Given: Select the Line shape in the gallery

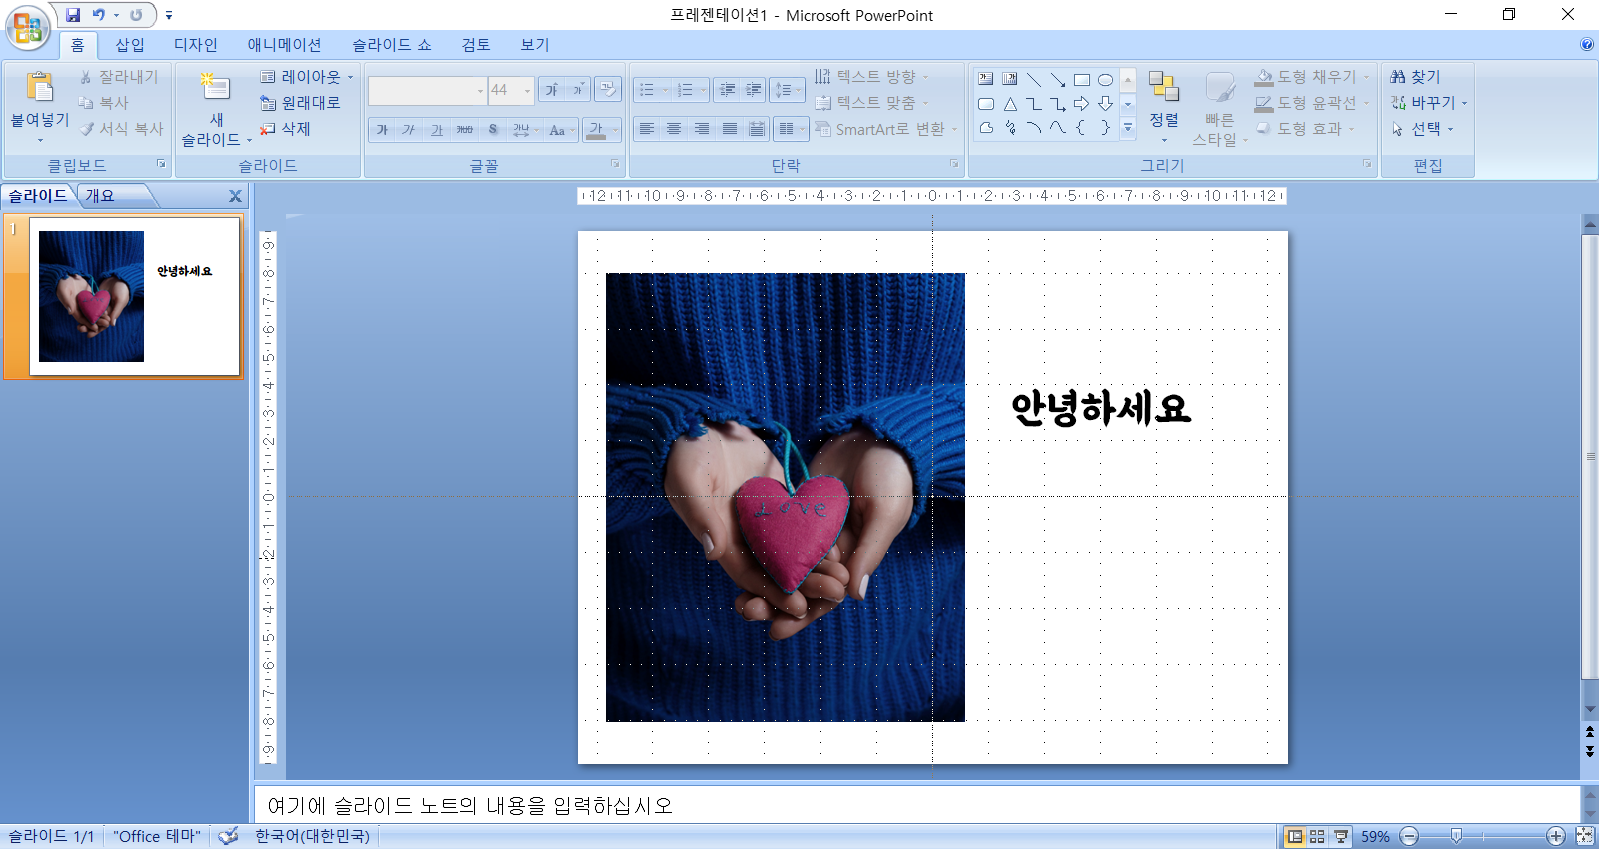Looking at the screenshot, I should pyautogui.click(x=1034, y=79).
